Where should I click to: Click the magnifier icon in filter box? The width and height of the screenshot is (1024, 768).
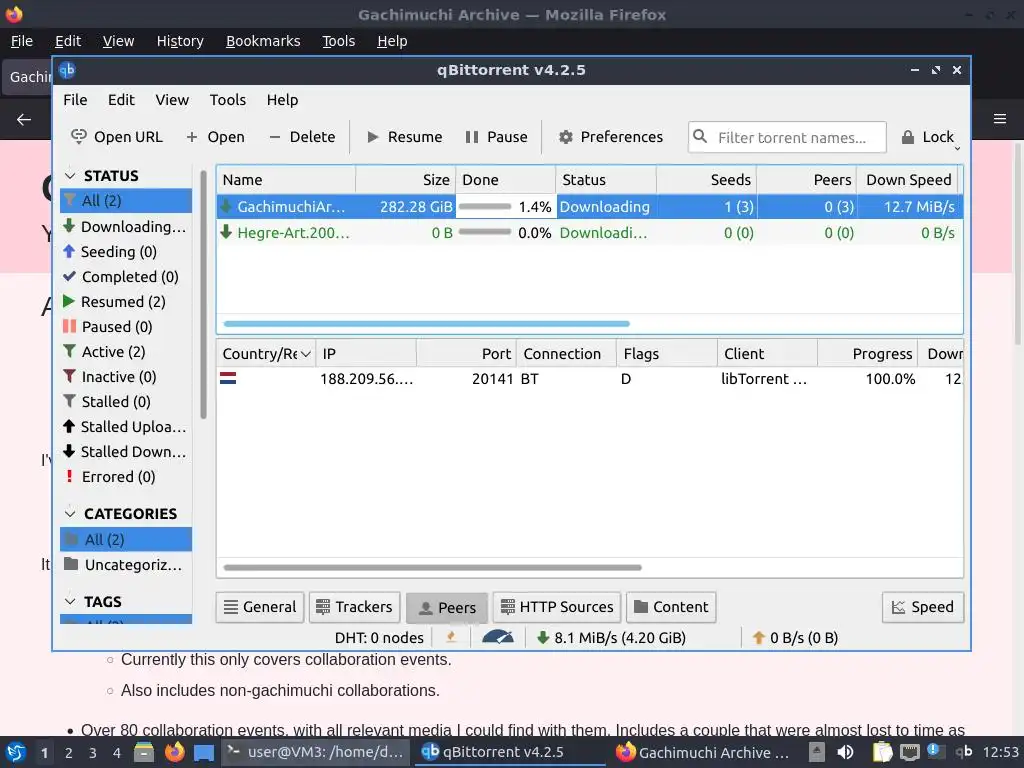pos(699,136)
